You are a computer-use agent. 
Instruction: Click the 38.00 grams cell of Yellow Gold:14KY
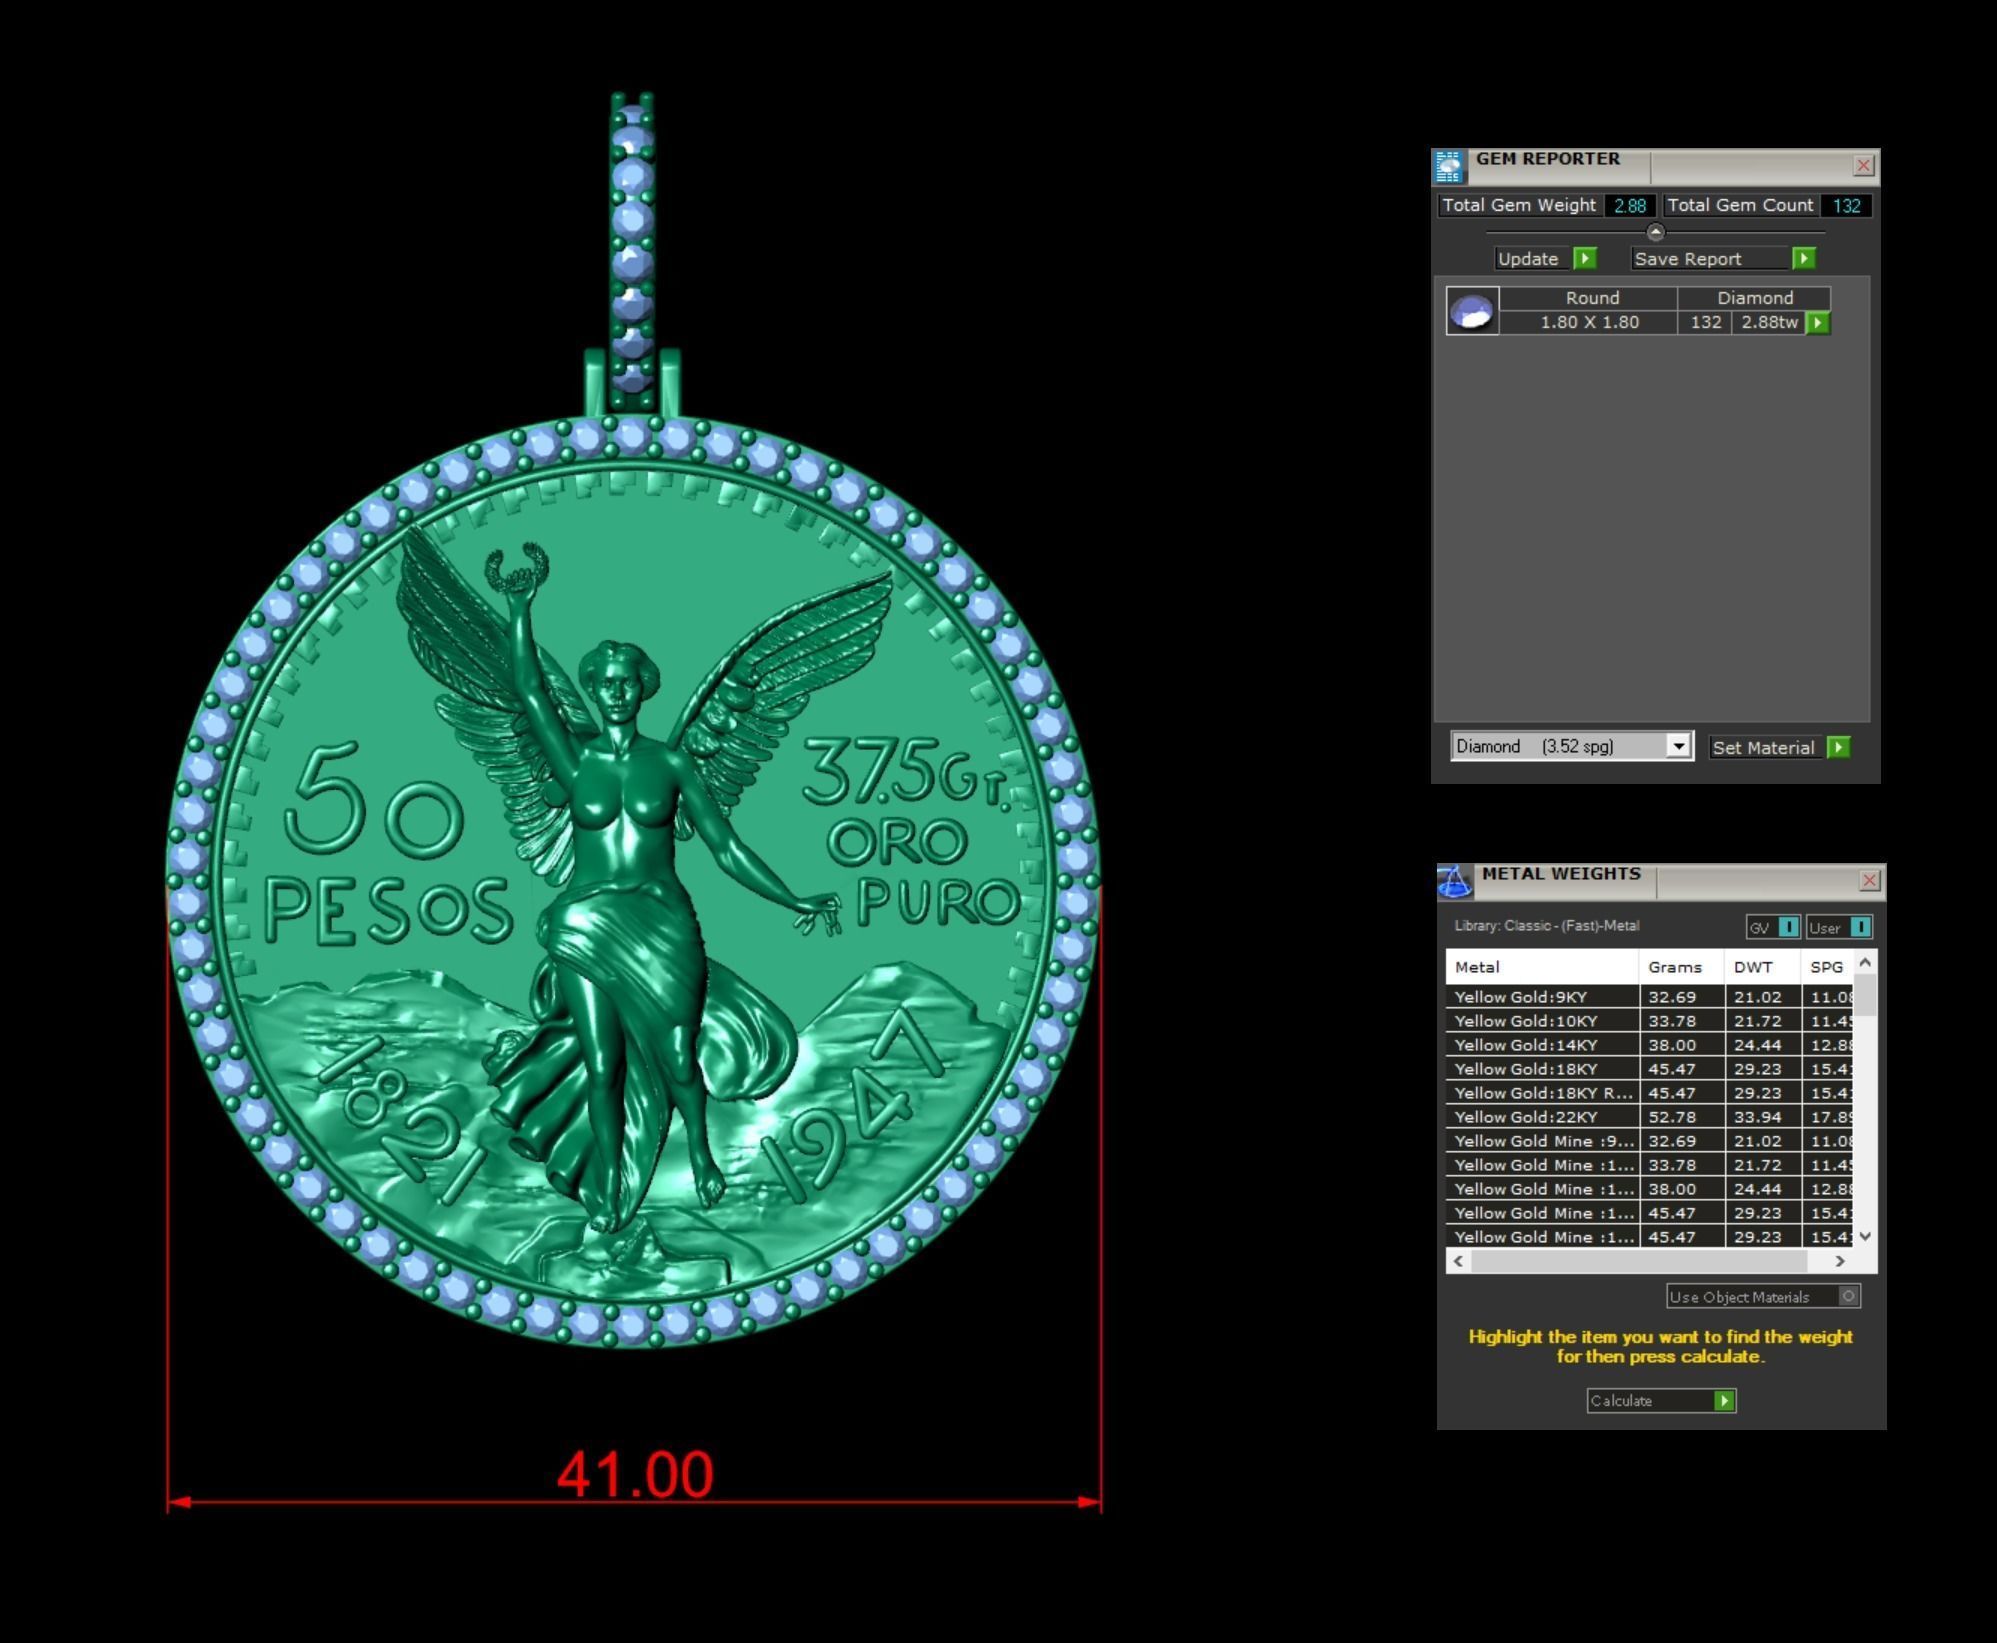(1683, 1045)
